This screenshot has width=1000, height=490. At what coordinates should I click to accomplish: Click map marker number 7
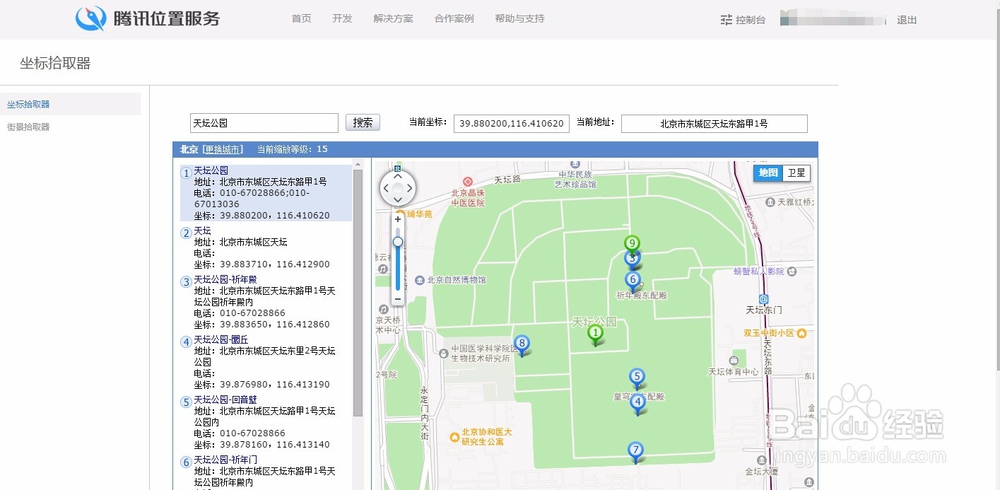tap(635, 452)
